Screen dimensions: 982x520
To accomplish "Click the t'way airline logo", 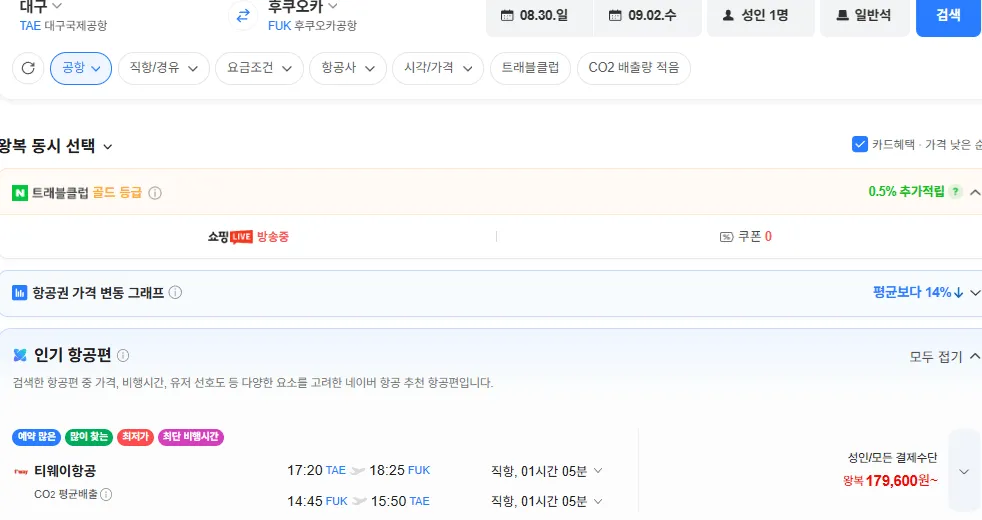I will click(21, 471).
